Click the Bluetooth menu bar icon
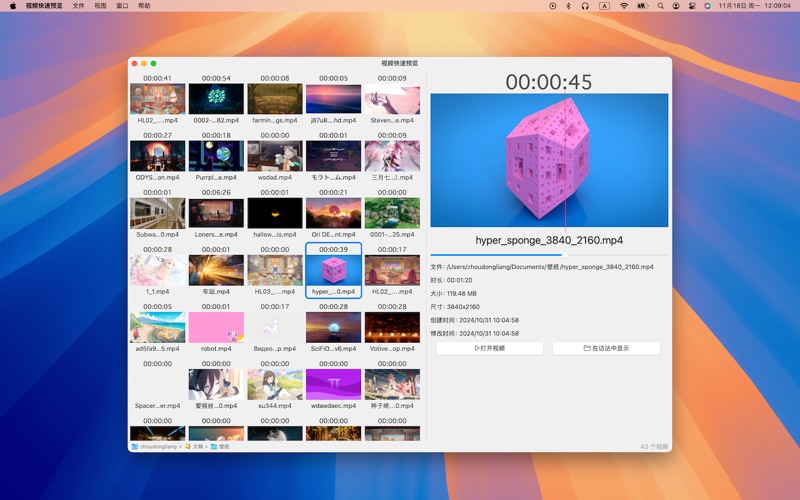 568,5
